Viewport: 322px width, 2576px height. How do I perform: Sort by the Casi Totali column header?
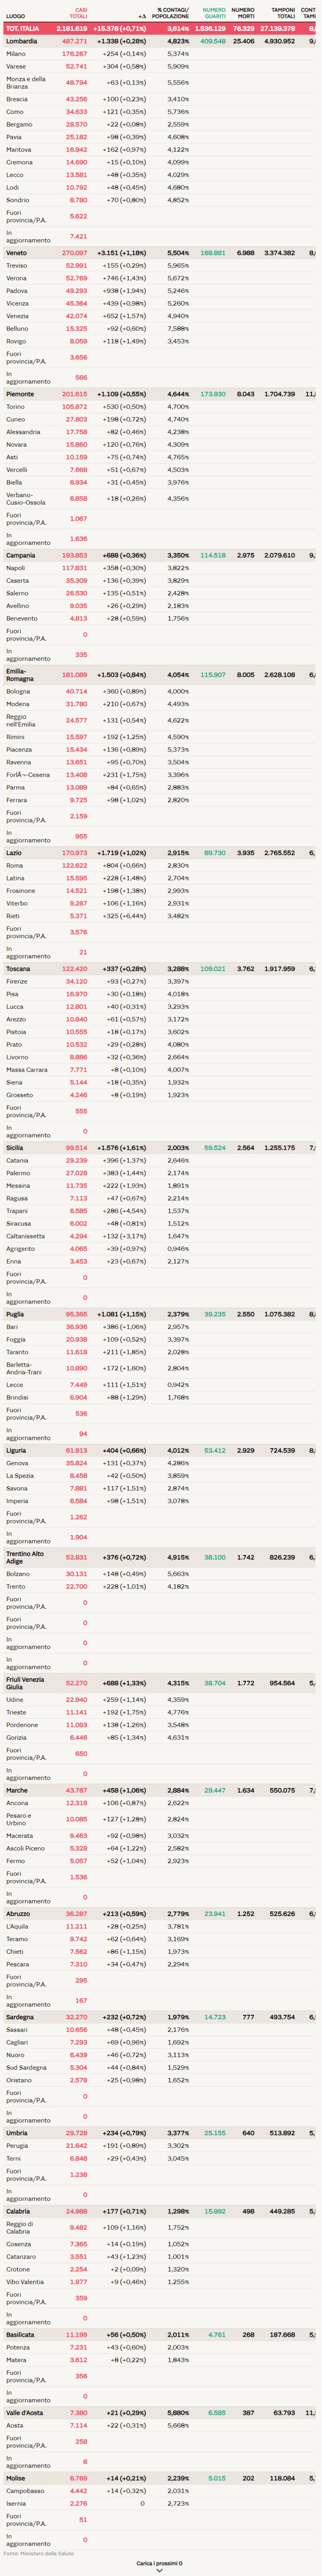click(78, 13)
